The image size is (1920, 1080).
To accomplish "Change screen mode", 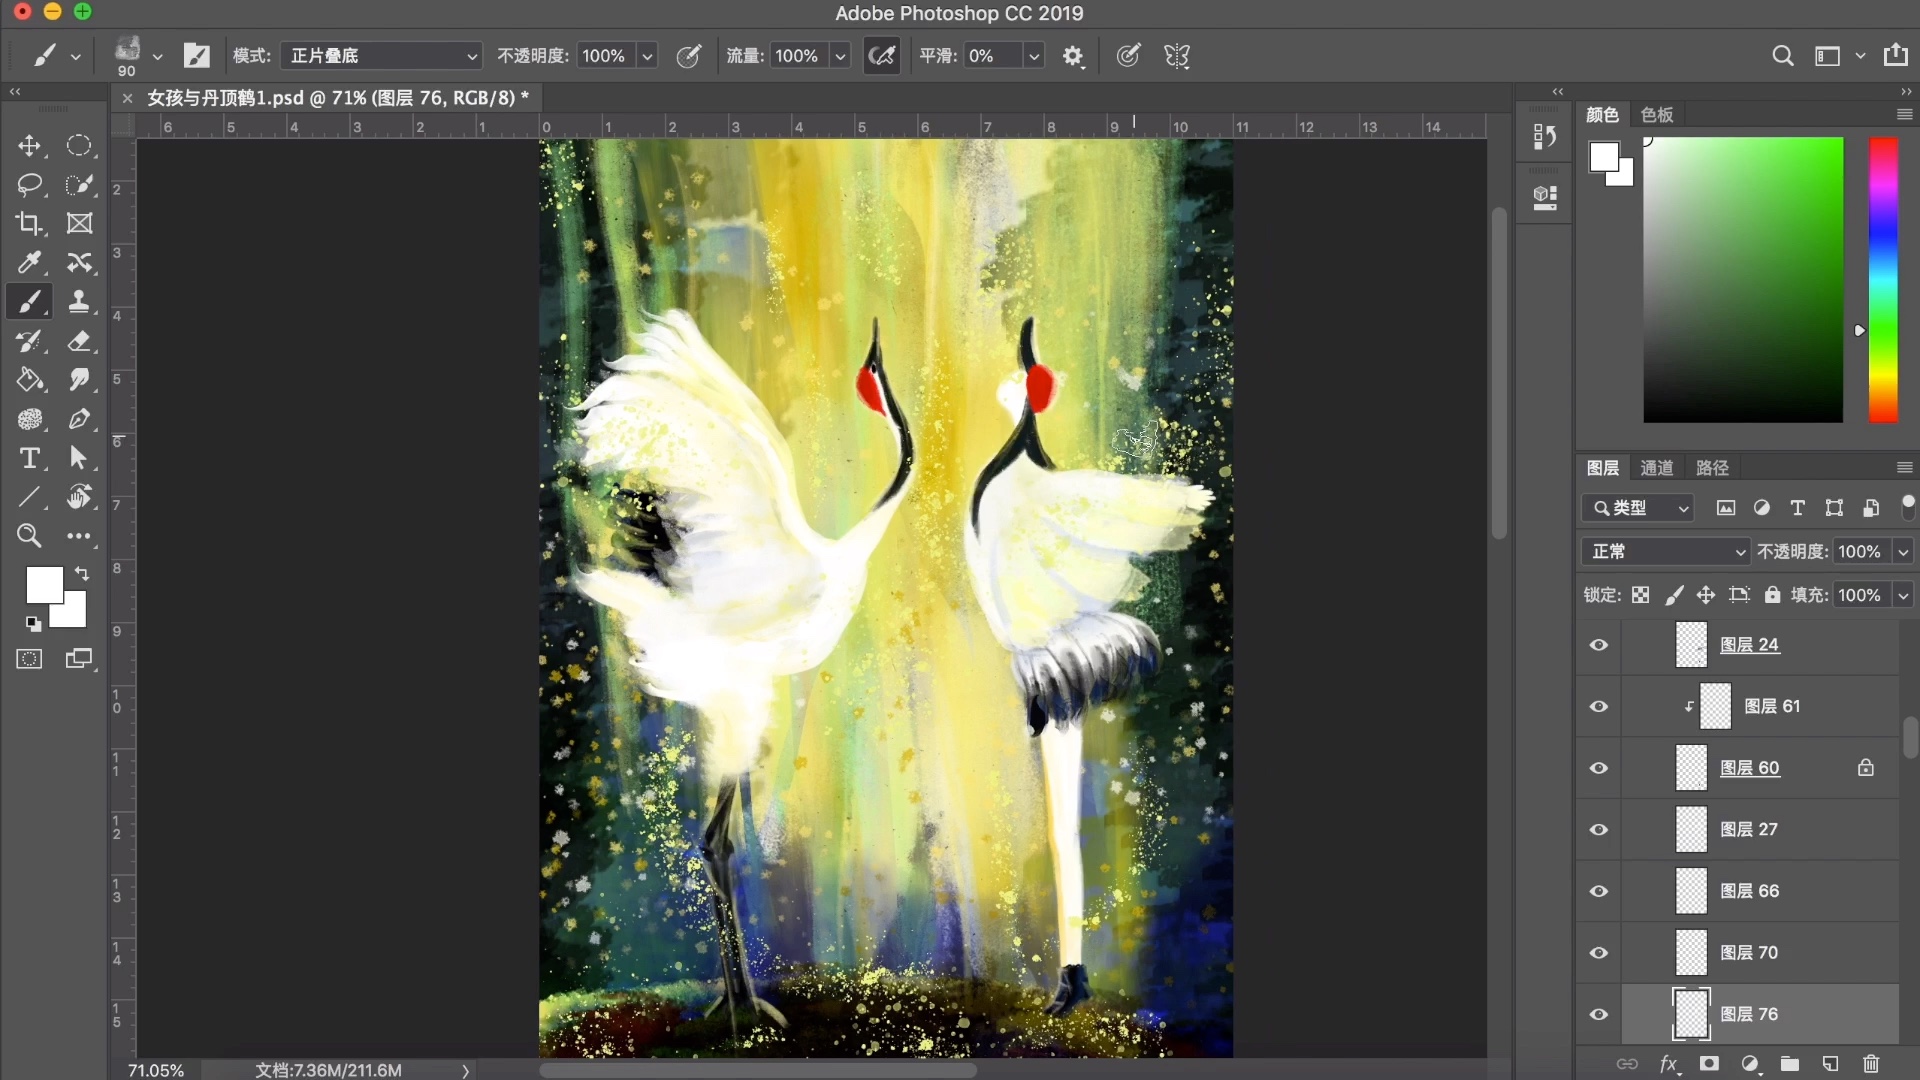I will [x=79, y=659].
